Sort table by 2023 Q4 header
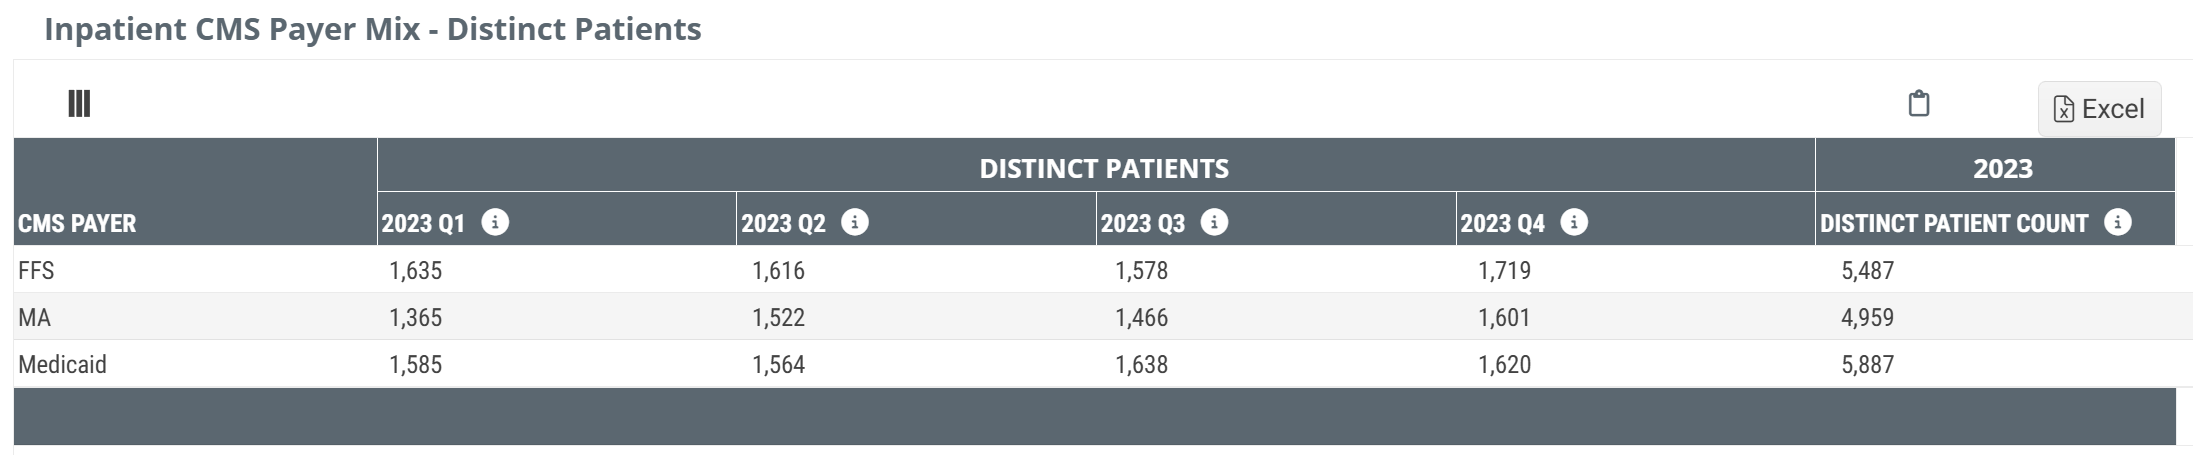 pos(1502,223)
